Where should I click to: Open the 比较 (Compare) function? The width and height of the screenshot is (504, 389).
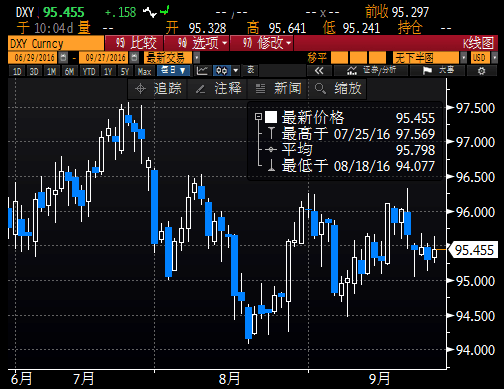[x=135, y=43]
